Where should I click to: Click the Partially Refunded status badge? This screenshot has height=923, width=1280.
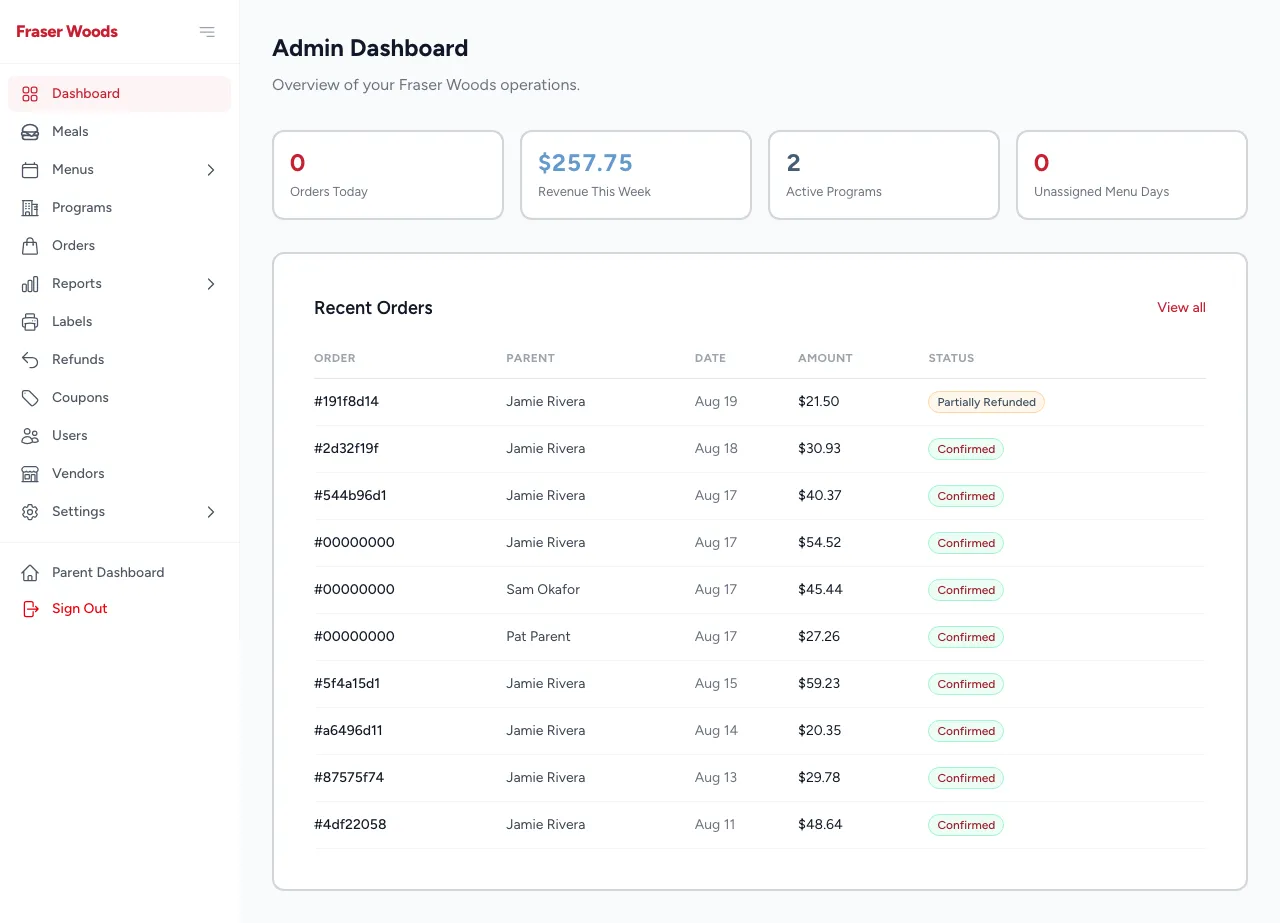986,402
